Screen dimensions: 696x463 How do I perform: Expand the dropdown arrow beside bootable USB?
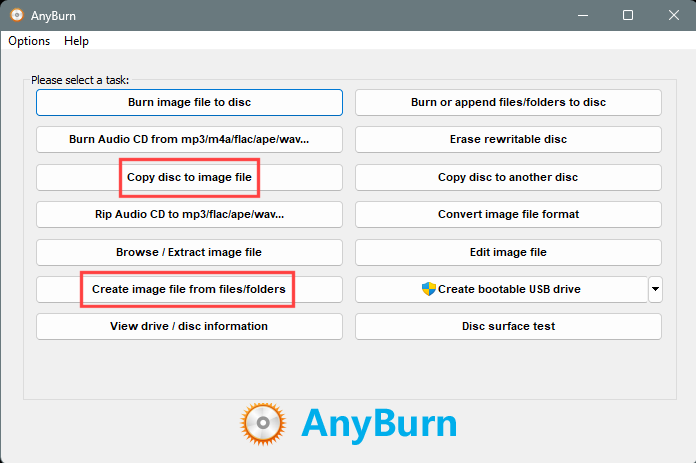tap(655, 289)
